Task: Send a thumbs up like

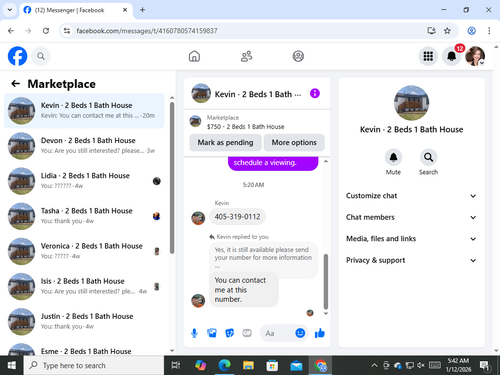Action: coord(320,333)
